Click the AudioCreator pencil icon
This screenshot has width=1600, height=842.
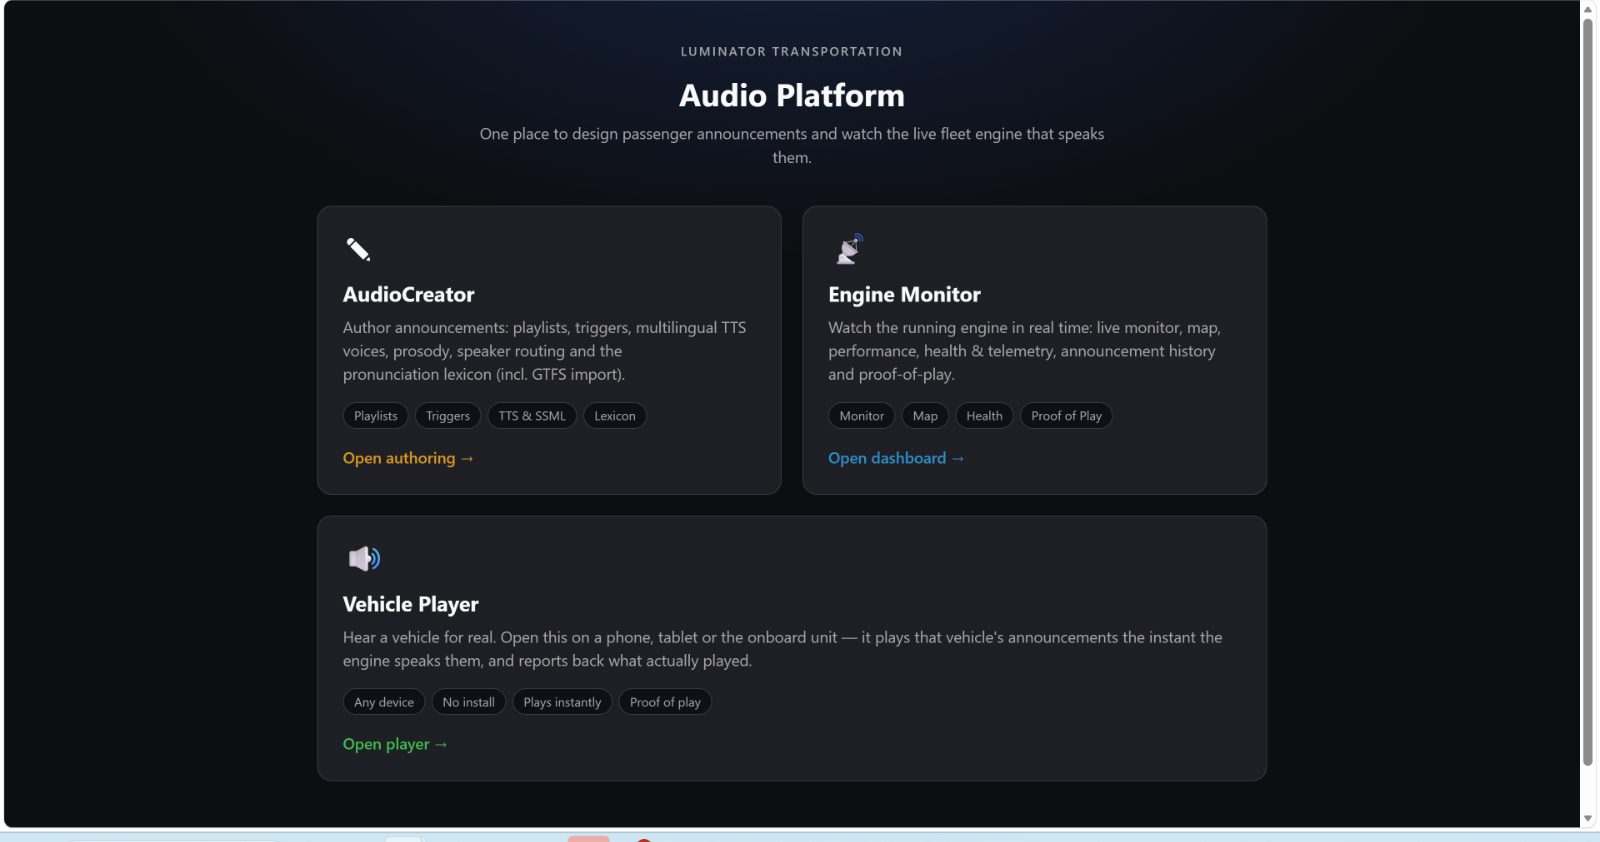tap(358, 249)
